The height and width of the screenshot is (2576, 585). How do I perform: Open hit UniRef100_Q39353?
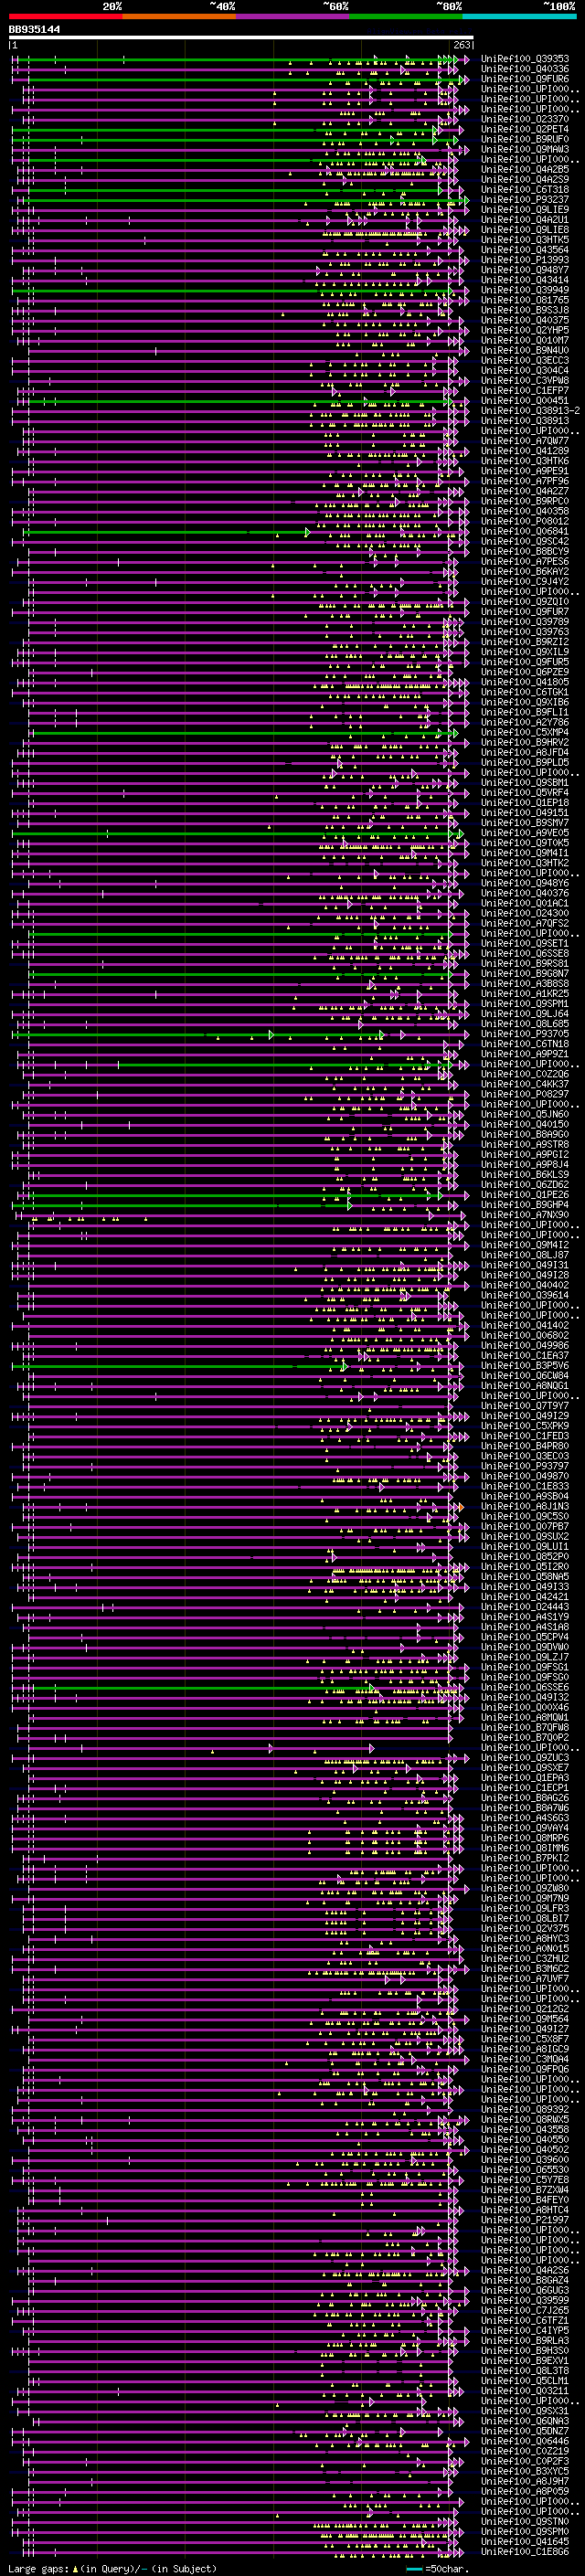pos(525,59)
